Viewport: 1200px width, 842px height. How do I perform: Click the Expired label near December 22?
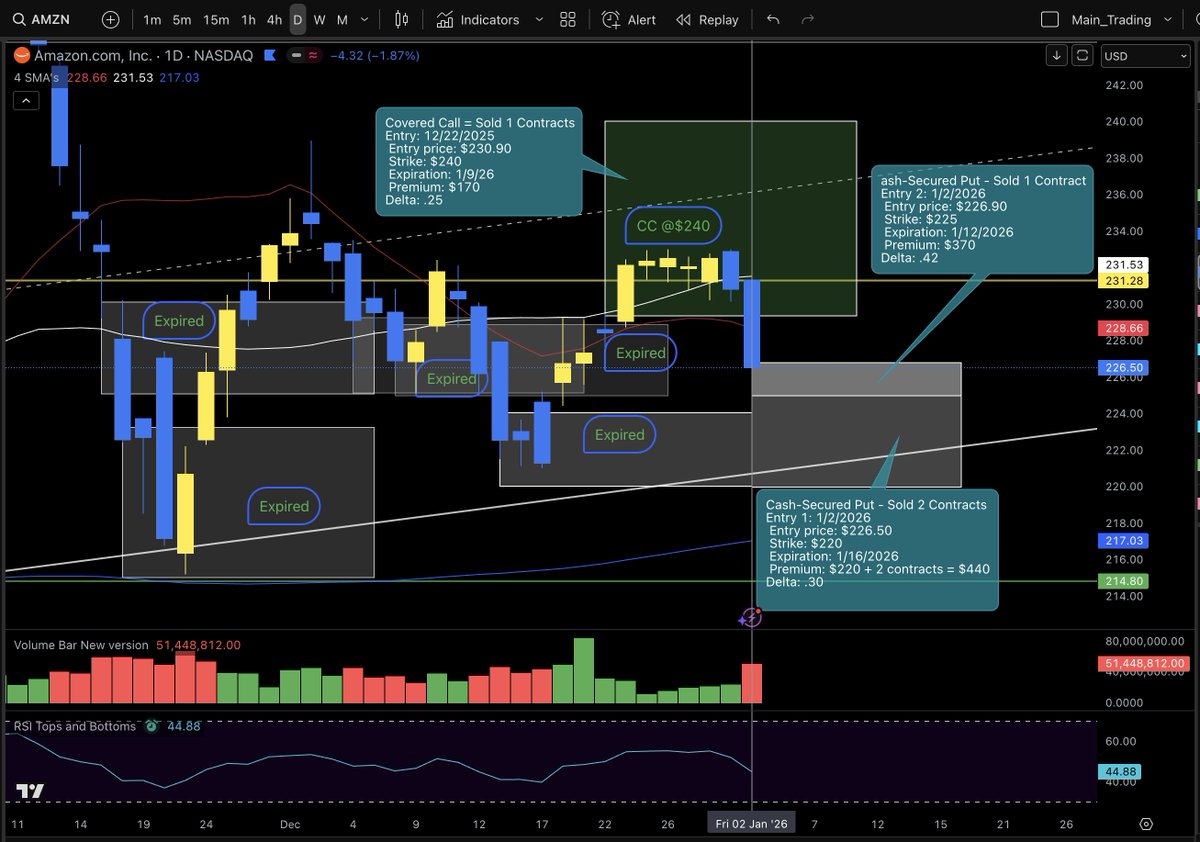[x=640, y=353]
